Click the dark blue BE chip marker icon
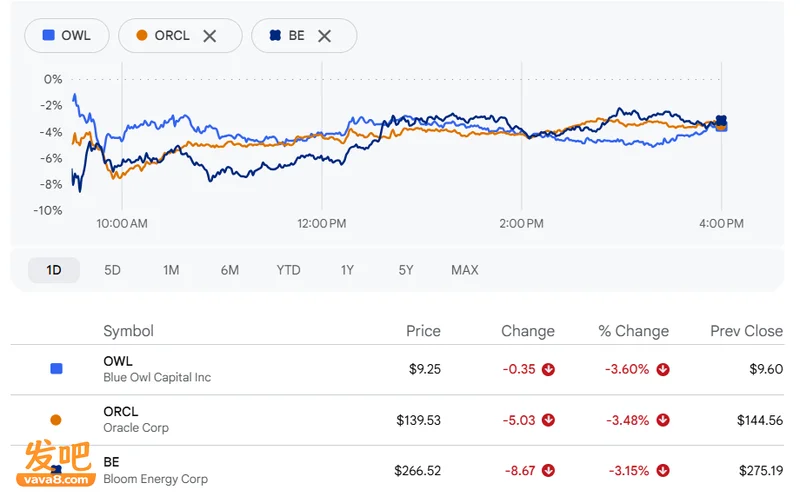 coord(275,35)
